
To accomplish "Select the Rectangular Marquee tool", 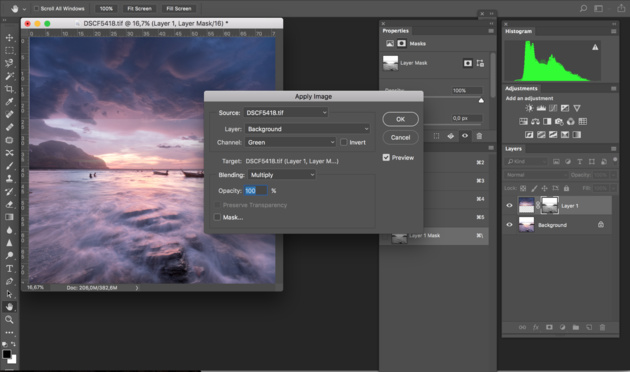I will point(9,50).
